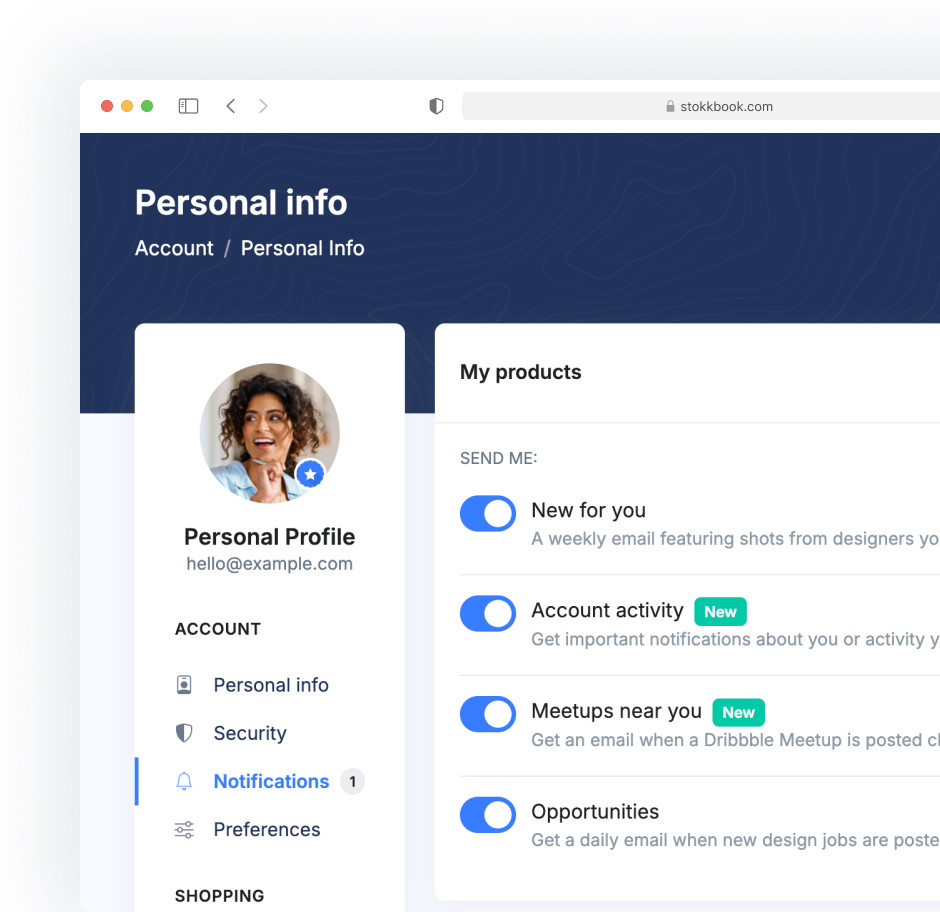Click the Meetups near you title
Viewport: 940px width, 912px height.
[616, 711]
